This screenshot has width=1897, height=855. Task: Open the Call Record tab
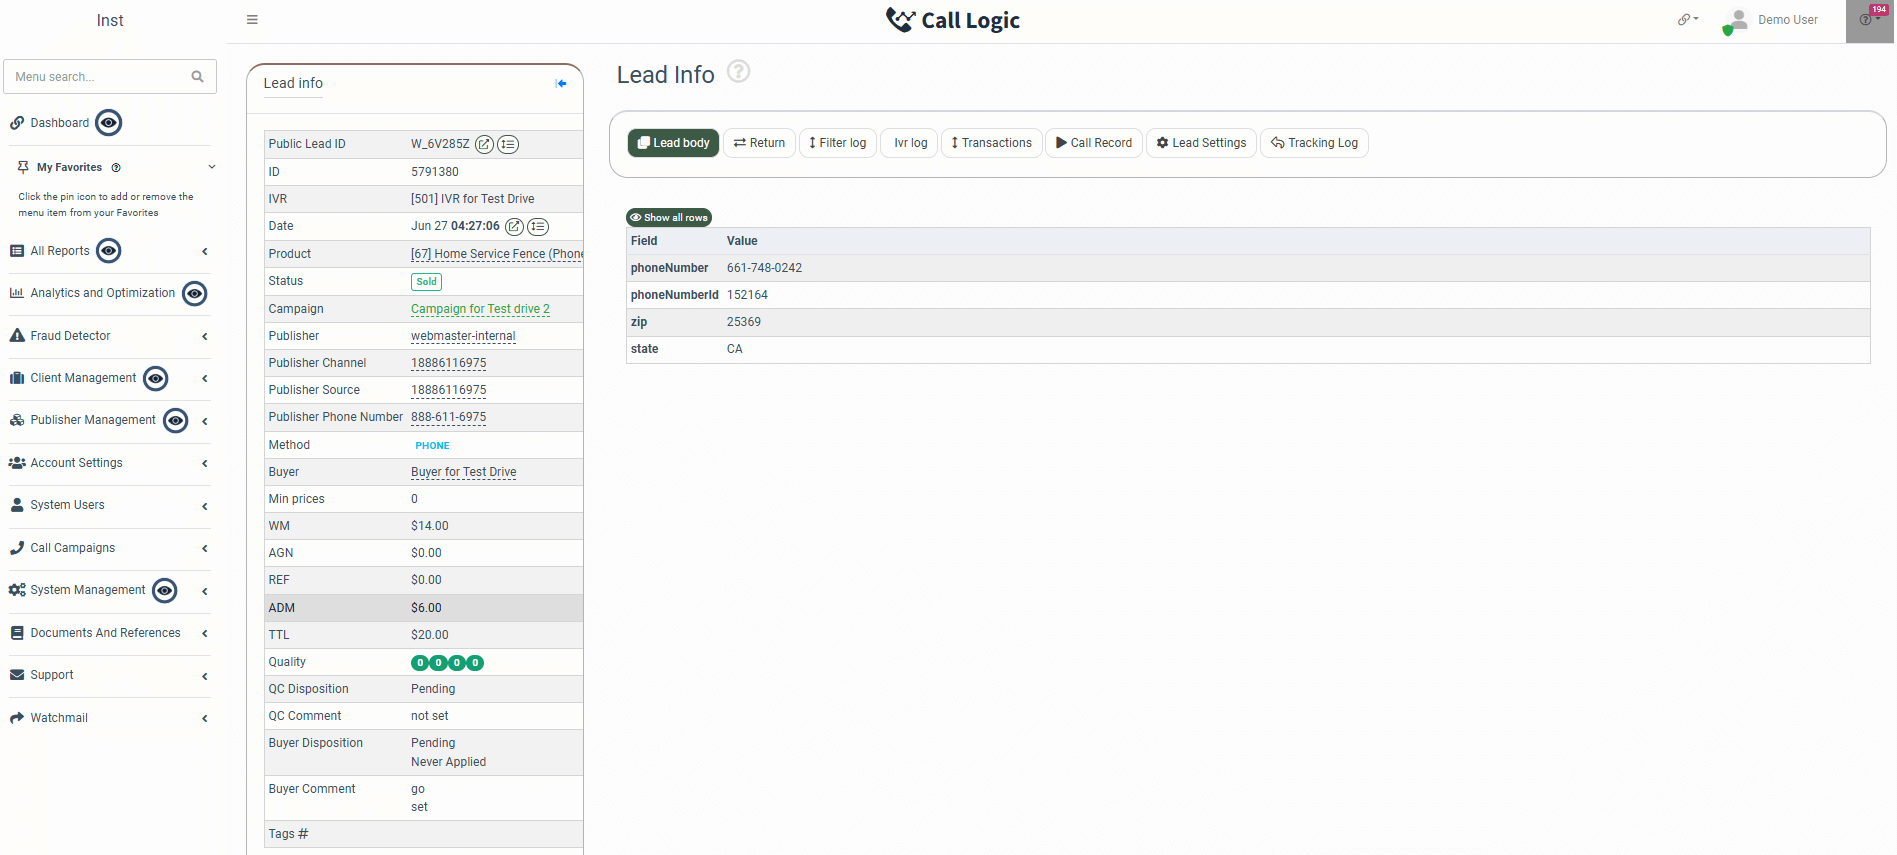click(x=1094, y=143)
